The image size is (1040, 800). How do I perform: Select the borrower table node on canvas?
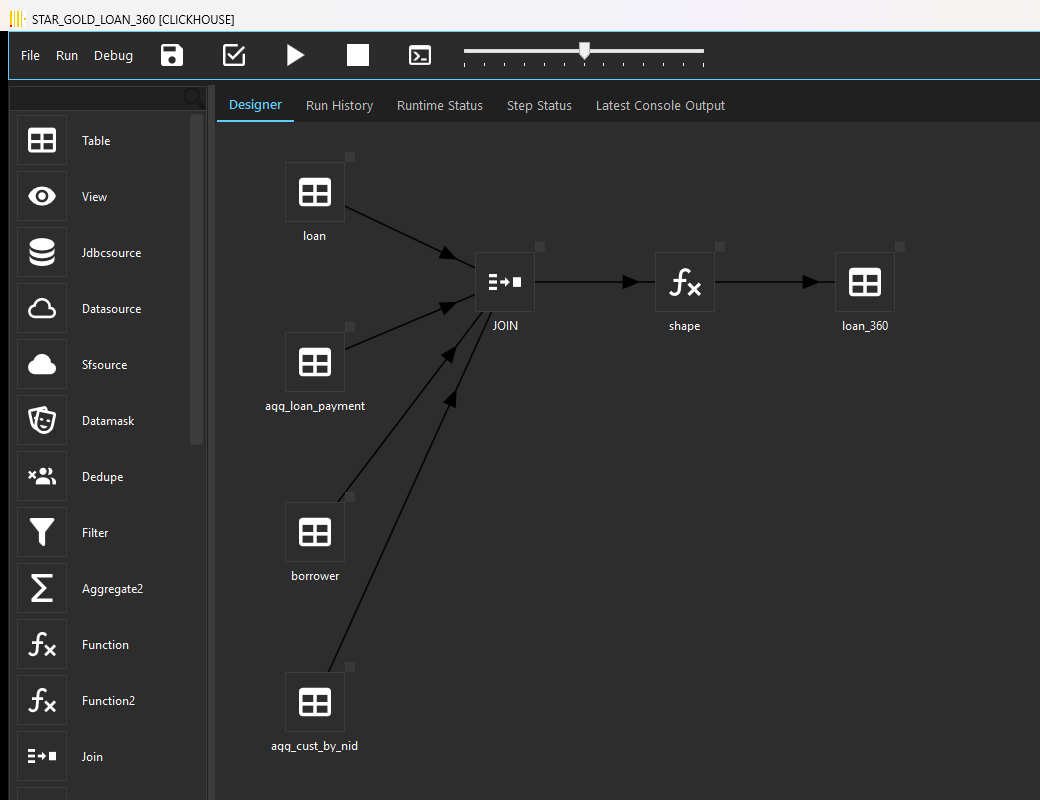coord(315,532)
